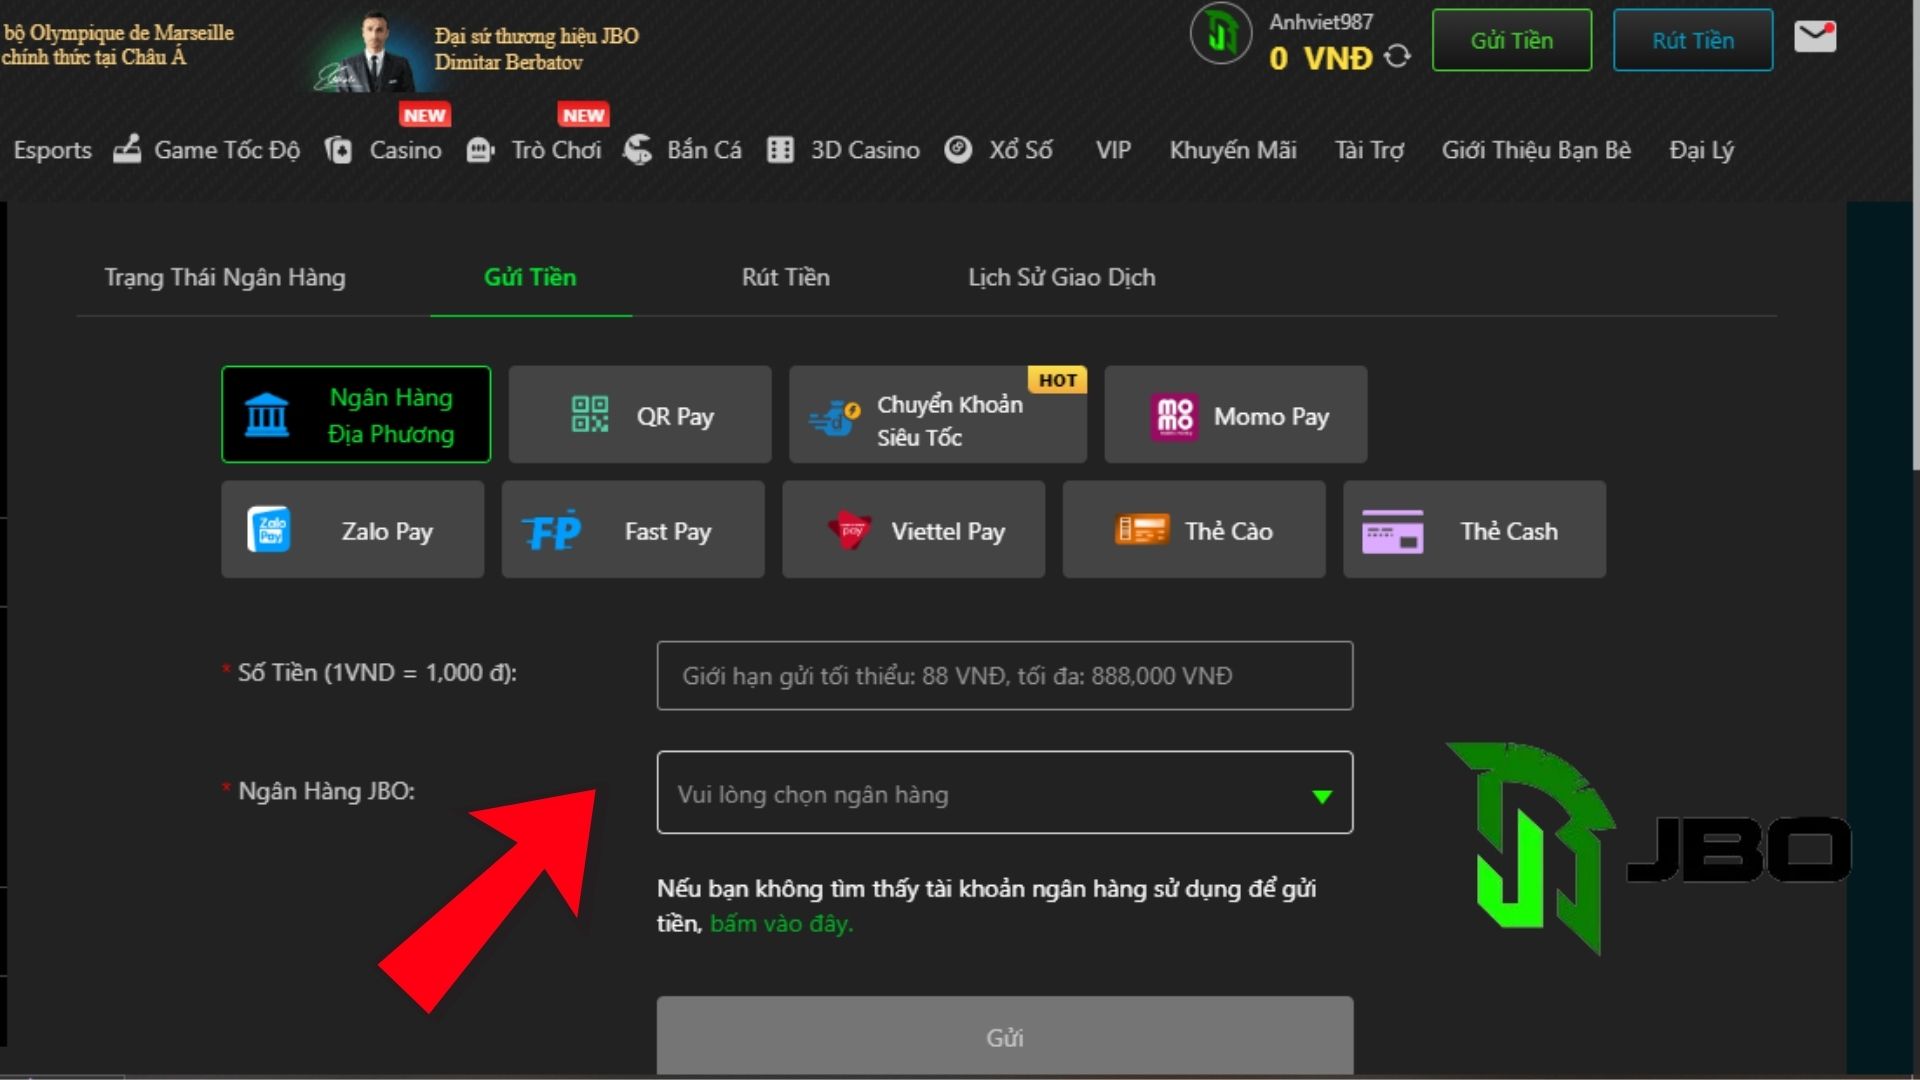Open Giới Thiệu Bạn Bè menu

[1536, 150]
